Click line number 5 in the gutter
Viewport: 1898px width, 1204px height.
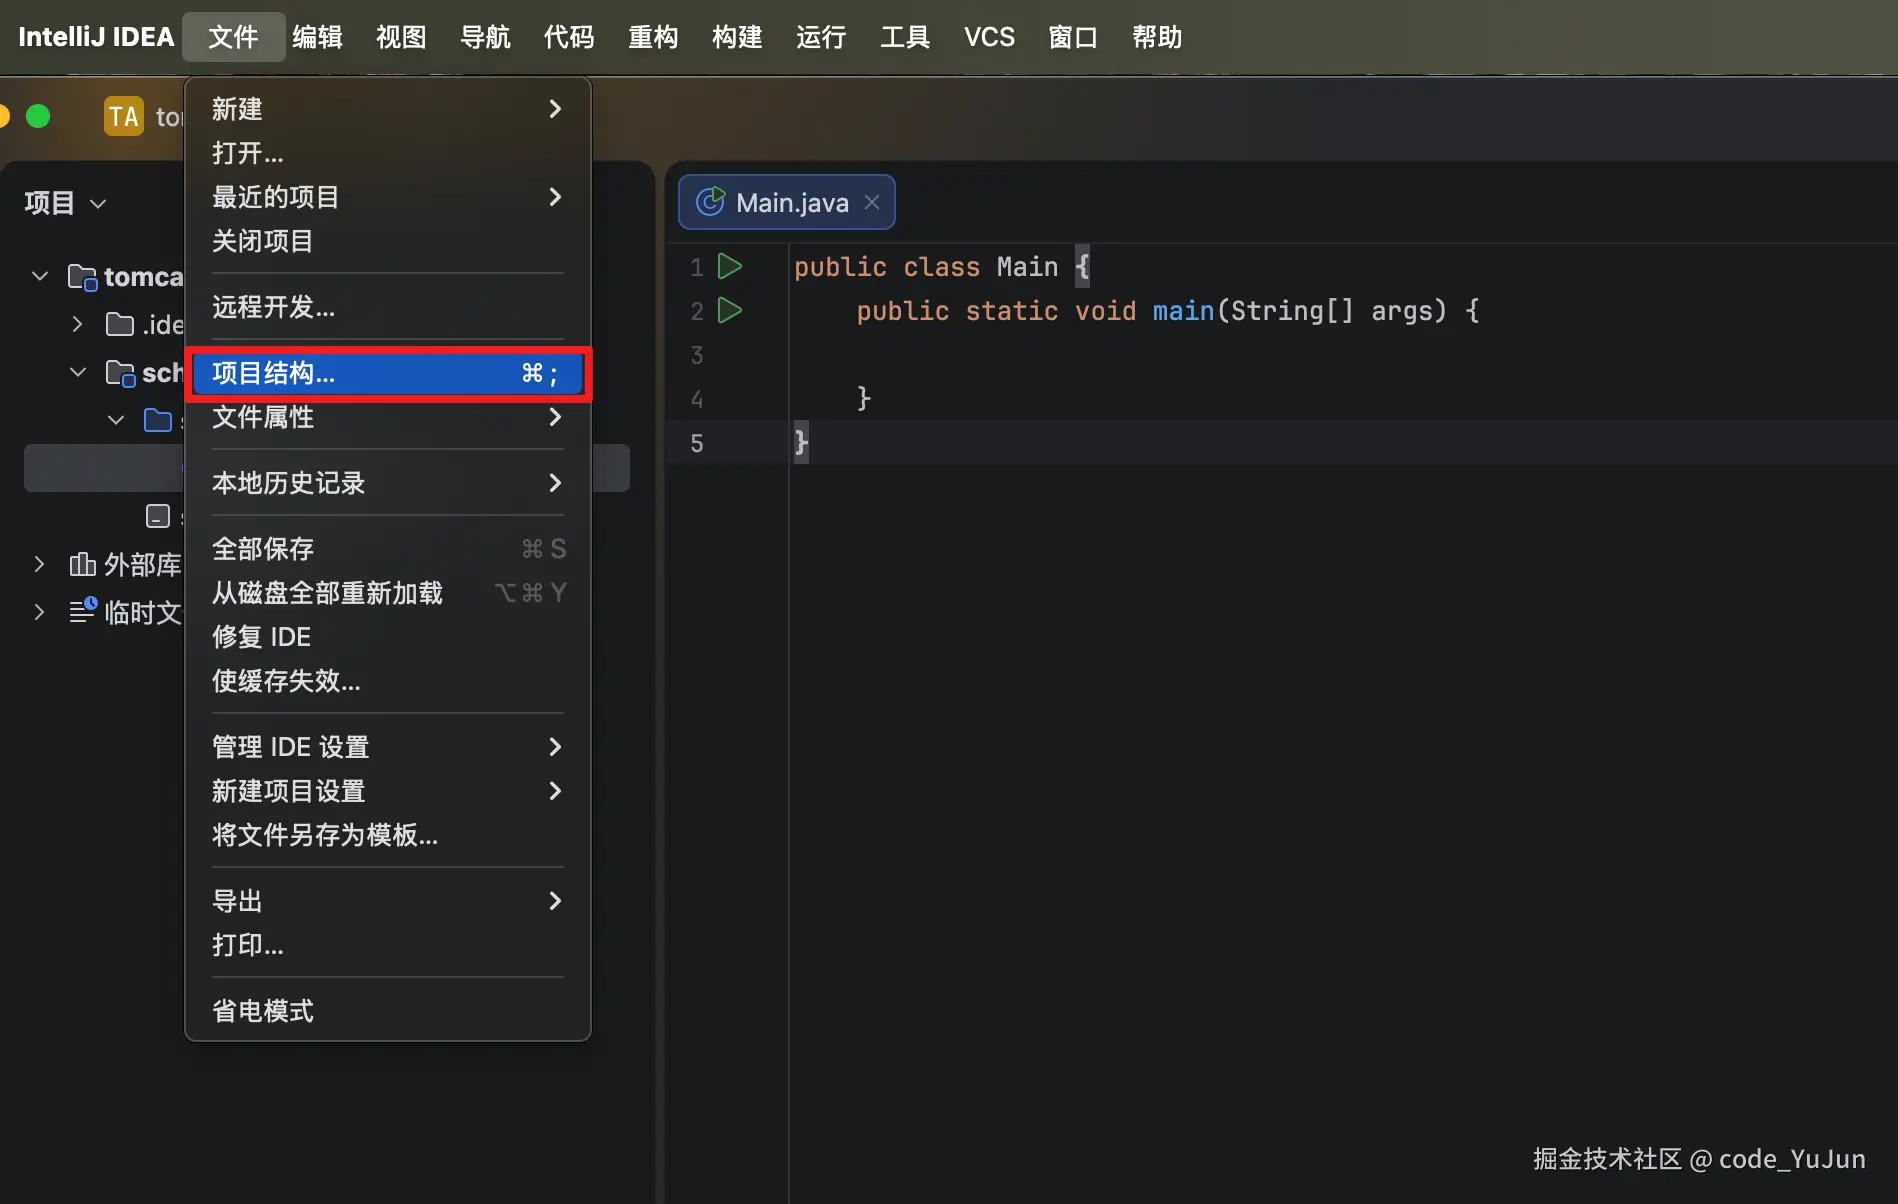(x=697, y=443)
